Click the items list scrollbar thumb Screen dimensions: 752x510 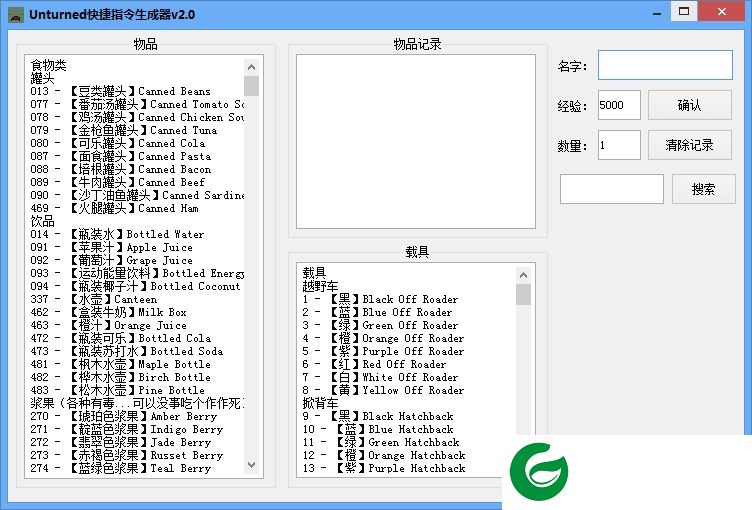point(251,86)
